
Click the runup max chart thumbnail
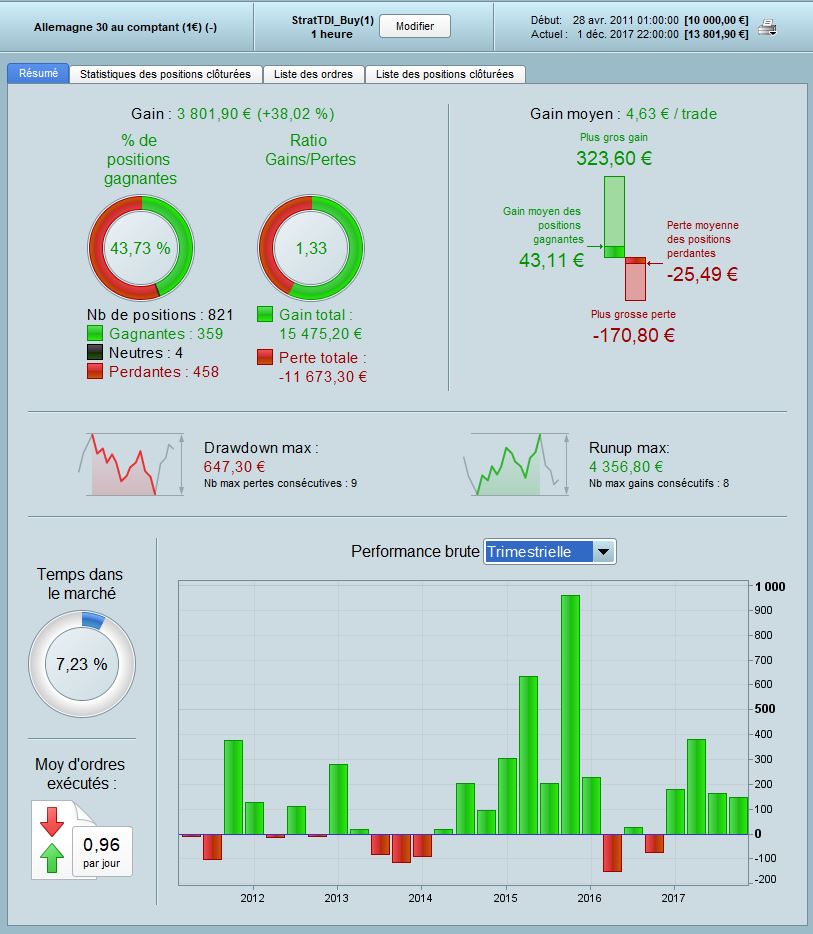point(516,465)
